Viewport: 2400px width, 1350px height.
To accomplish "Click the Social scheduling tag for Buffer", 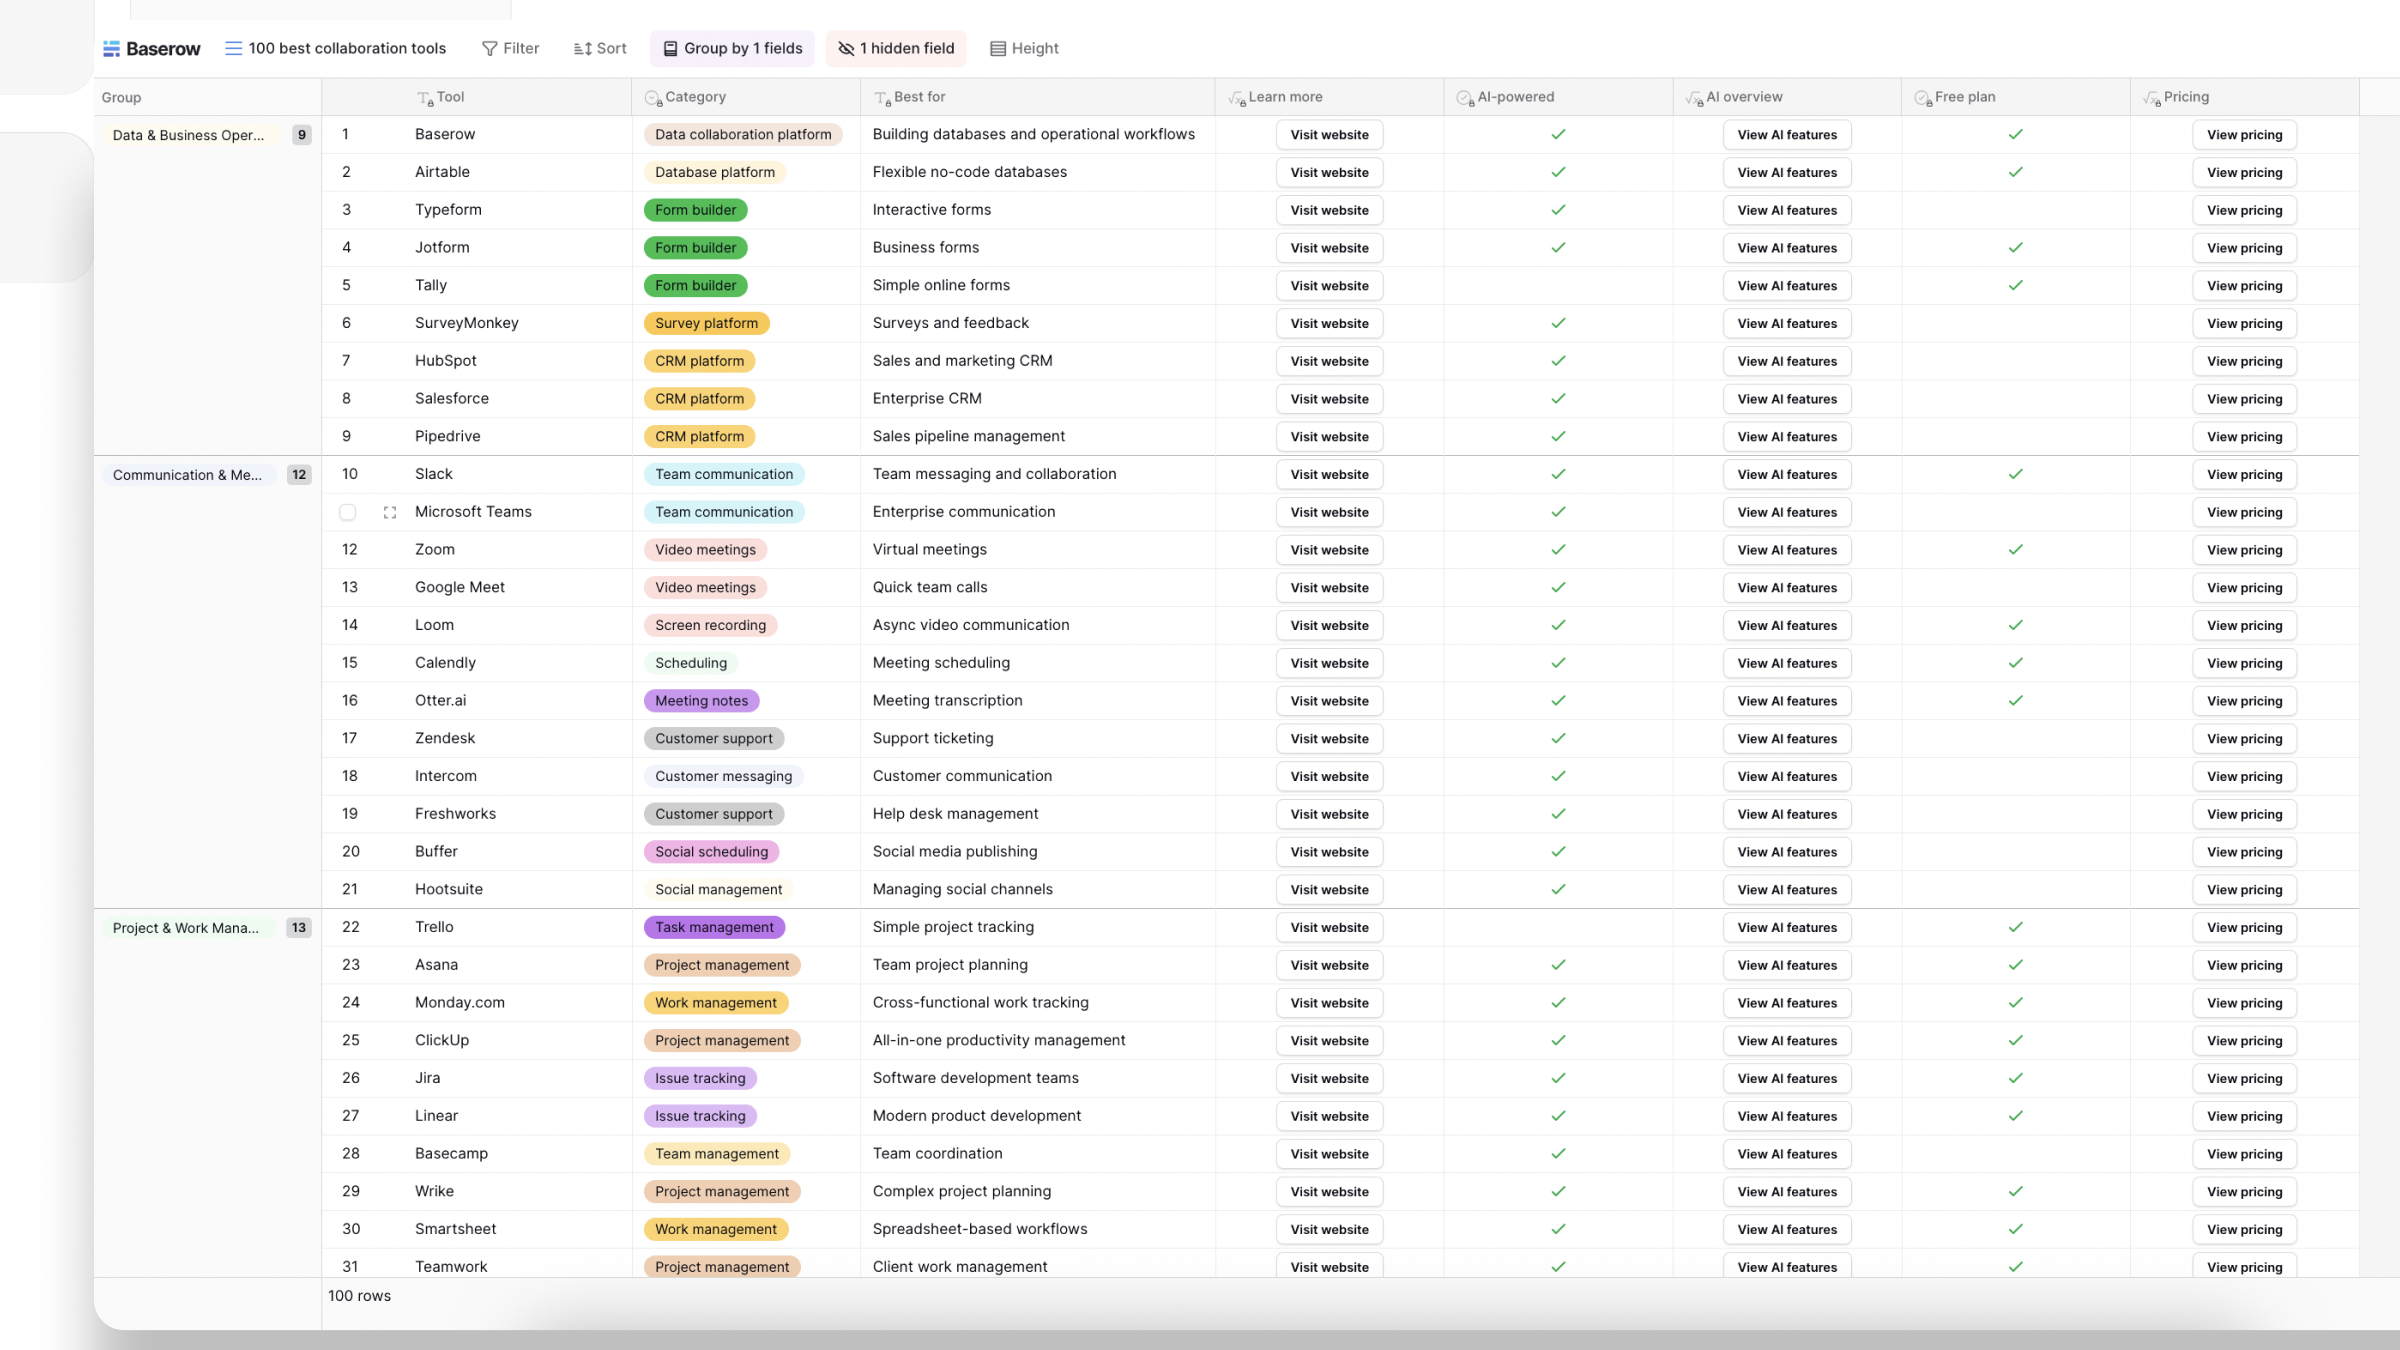I will tap(711, 852).
